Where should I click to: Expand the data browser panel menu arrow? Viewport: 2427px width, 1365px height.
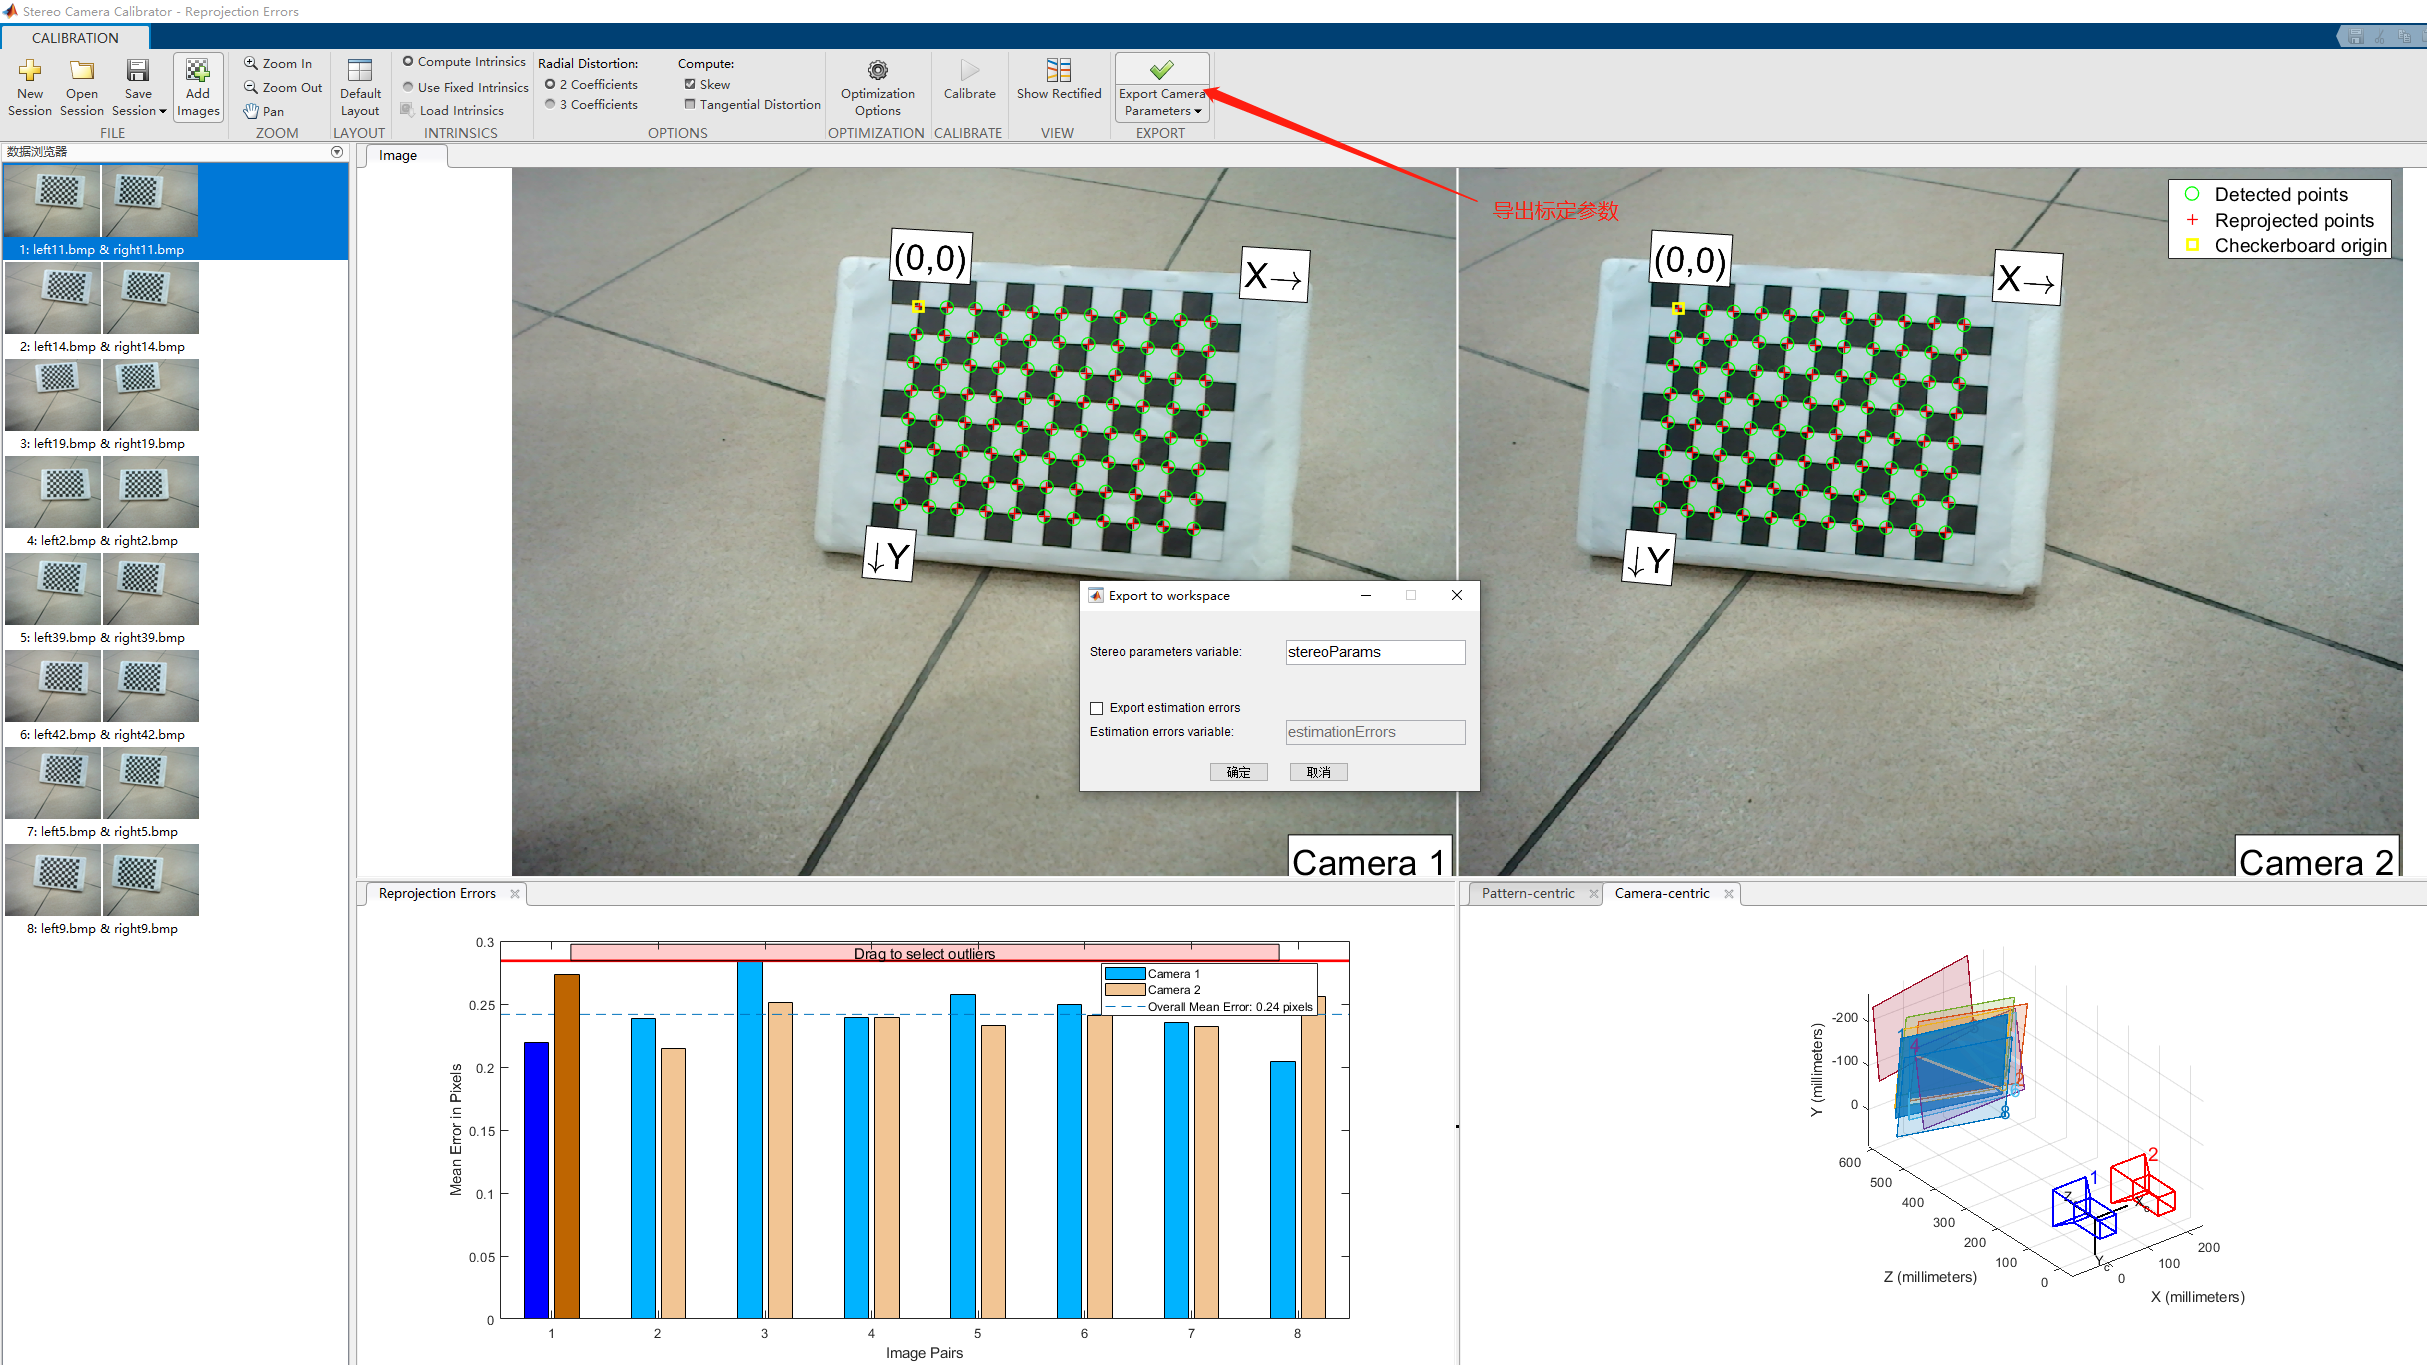(337, 152)
